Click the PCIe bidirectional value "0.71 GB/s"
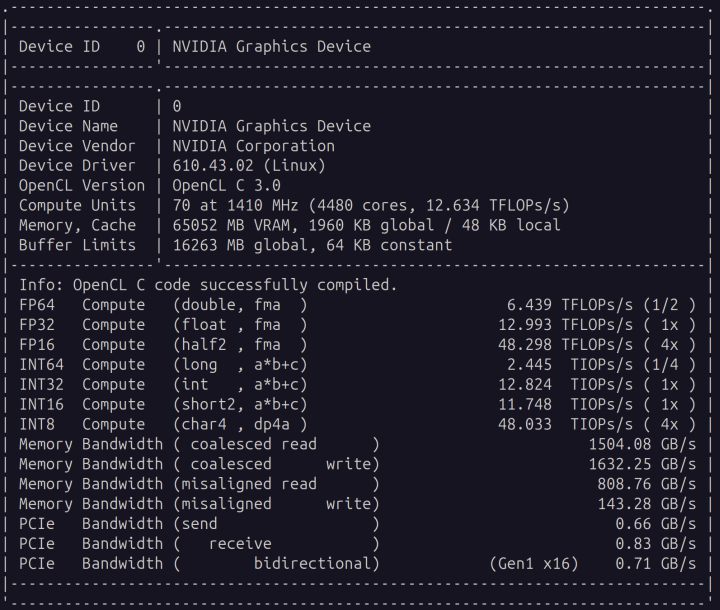This screenshot has width=720, height=610. click(656, 564)
